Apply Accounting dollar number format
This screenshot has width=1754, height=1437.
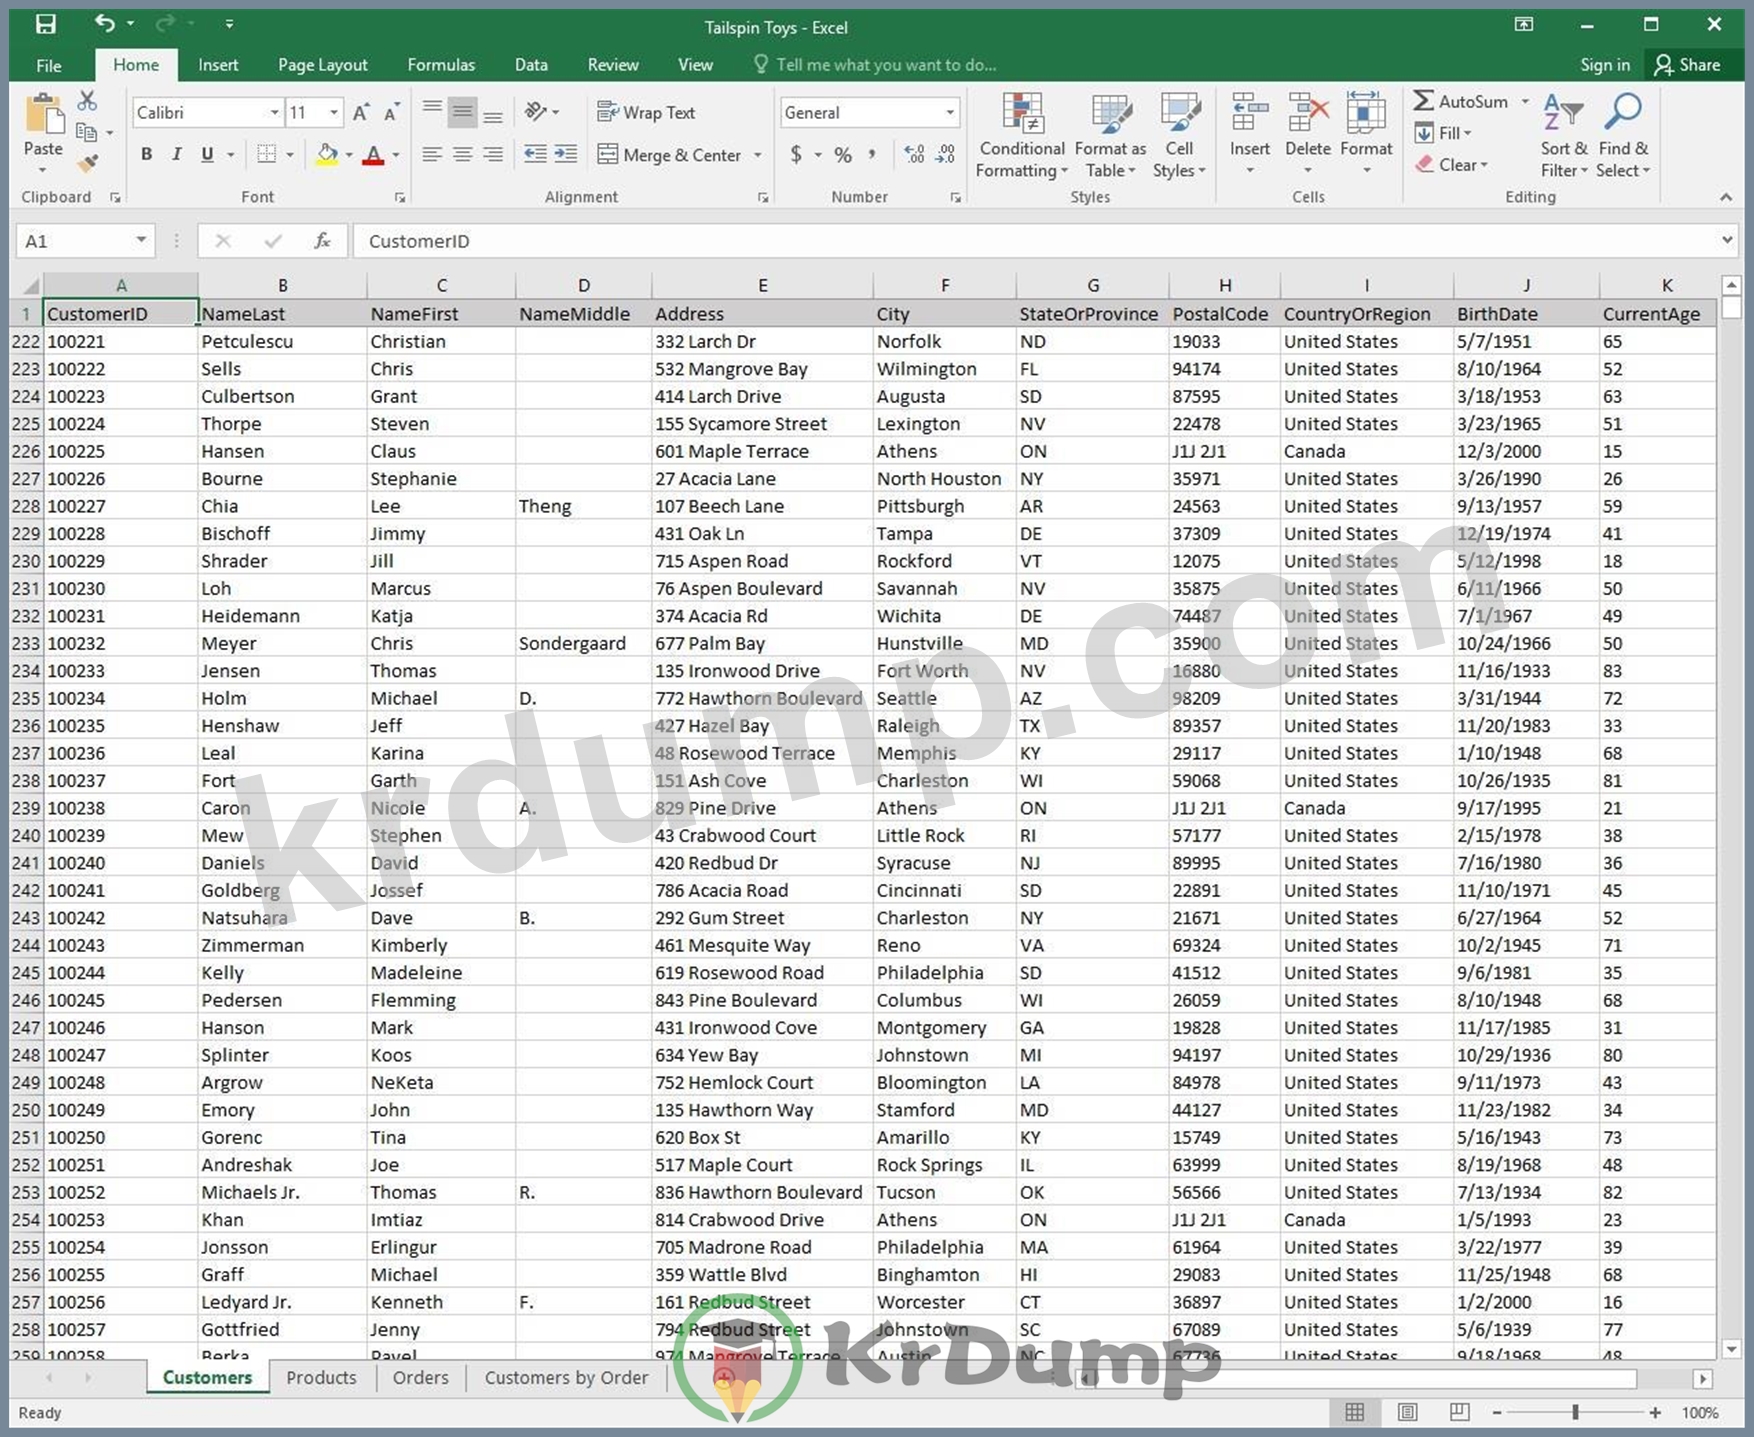click(796, 154)
